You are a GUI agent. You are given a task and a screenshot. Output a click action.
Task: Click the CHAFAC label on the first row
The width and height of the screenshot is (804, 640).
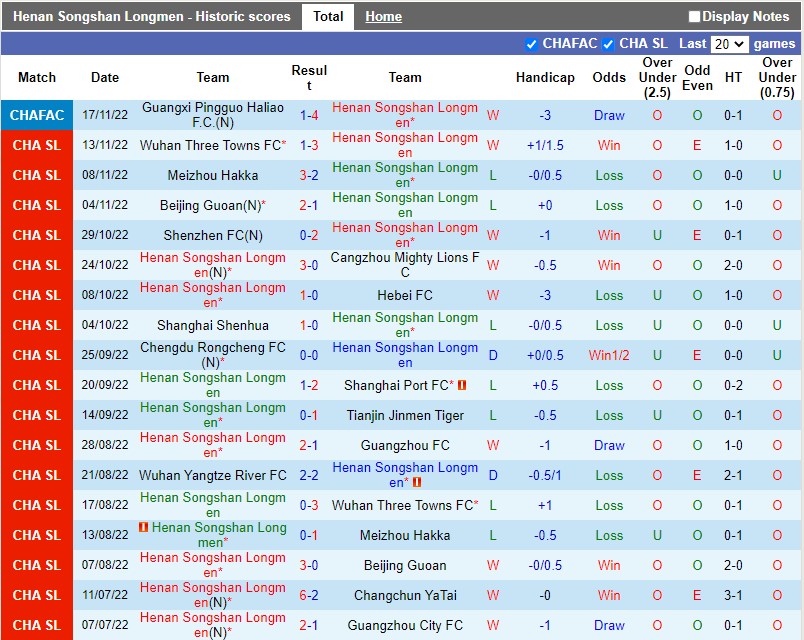pyautogui.click(x=37, y=115)
